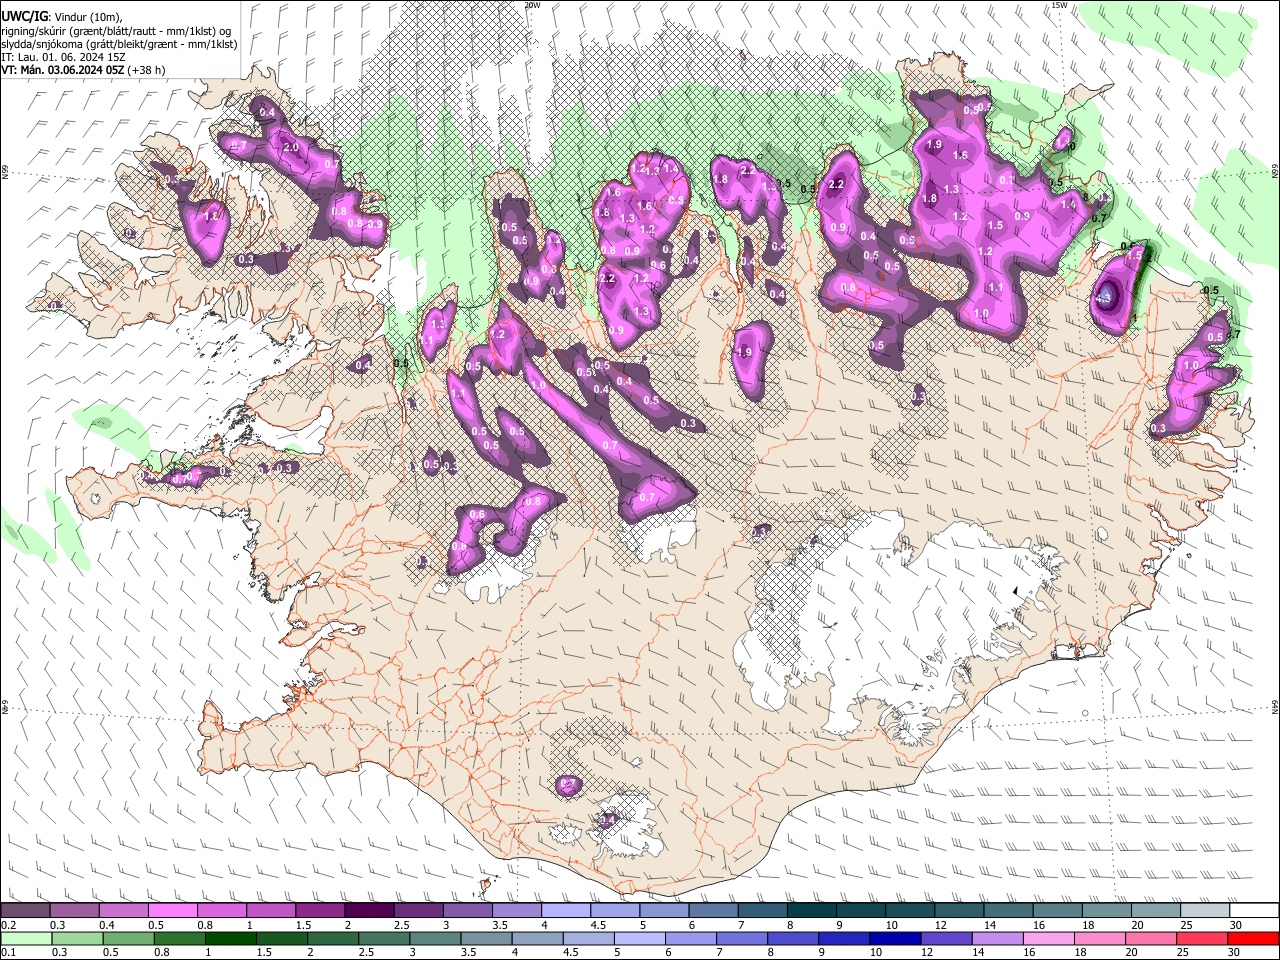
Task: Click the snow-scale swatch labeled 0.2
Action: [25, 910]
